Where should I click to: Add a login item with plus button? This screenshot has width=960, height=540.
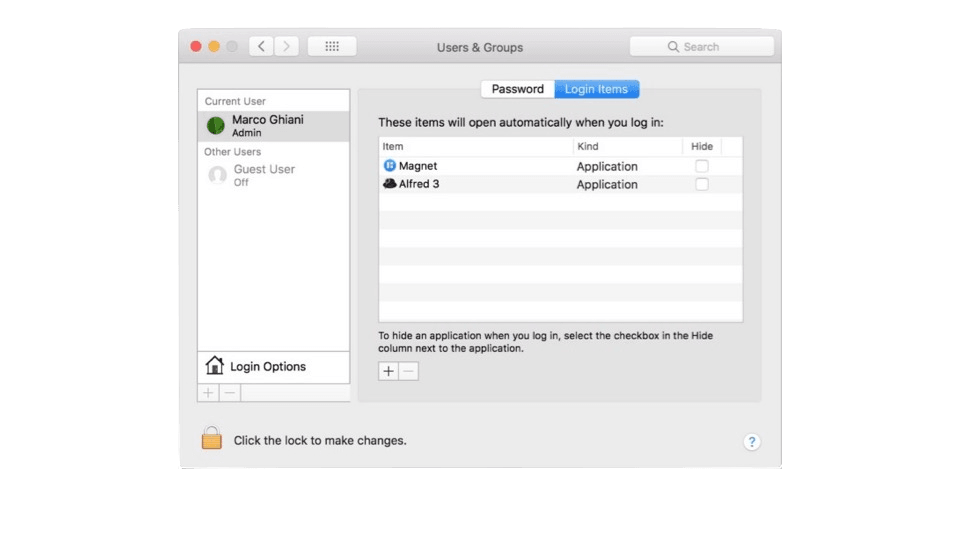tap(388, 371)
